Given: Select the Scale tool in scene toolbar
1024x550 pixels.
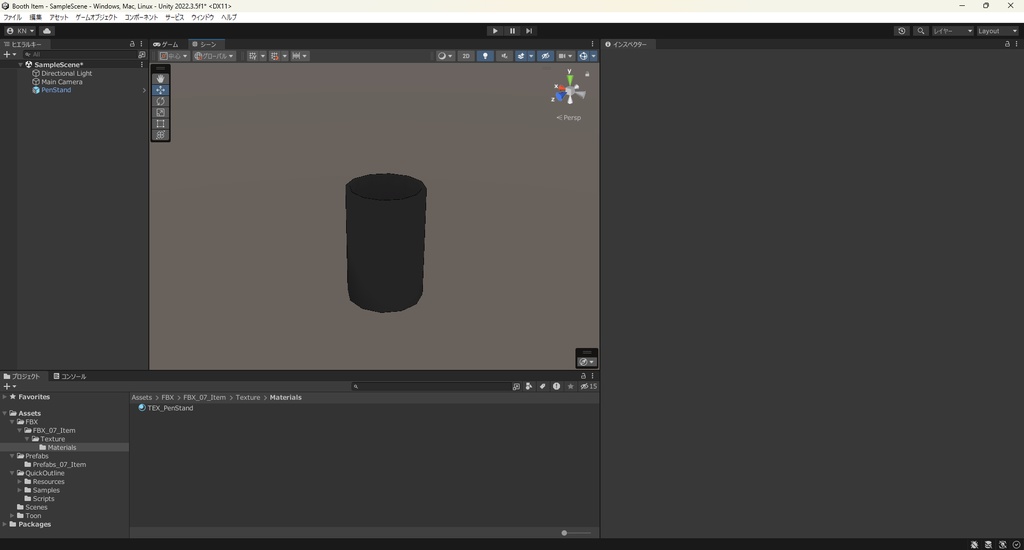Looking at the screenshot, I should [160, 112].
